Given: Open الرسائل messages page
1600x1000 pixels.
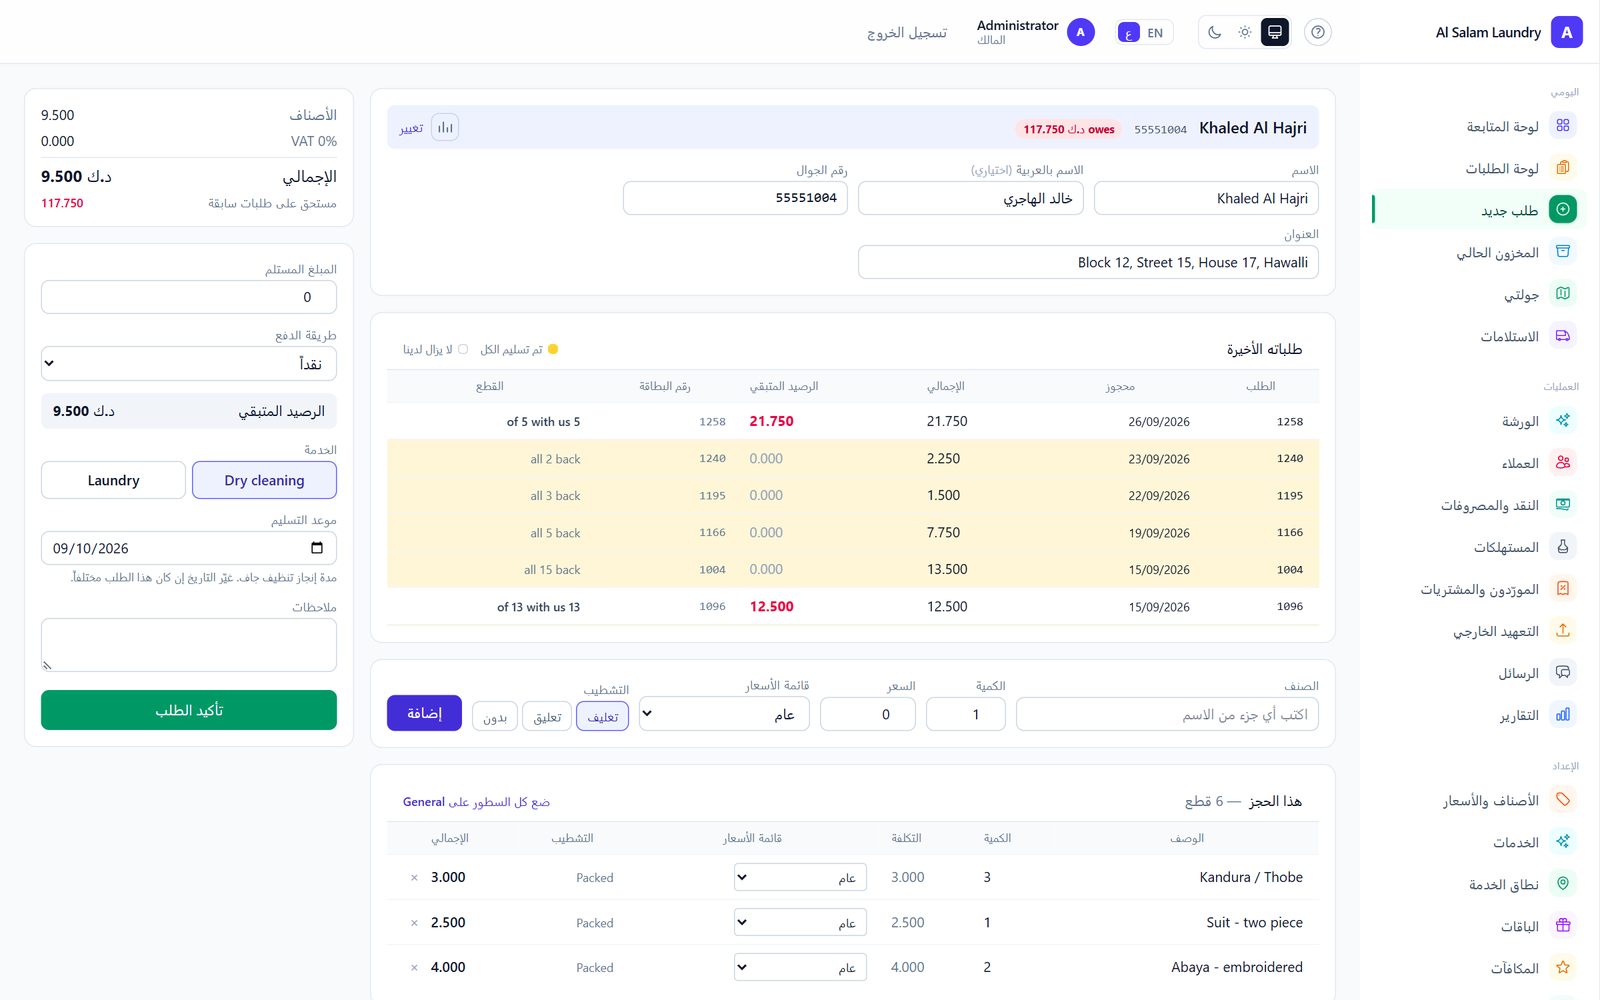Looking at the screenshot, I should click(x=1479, y=673).
